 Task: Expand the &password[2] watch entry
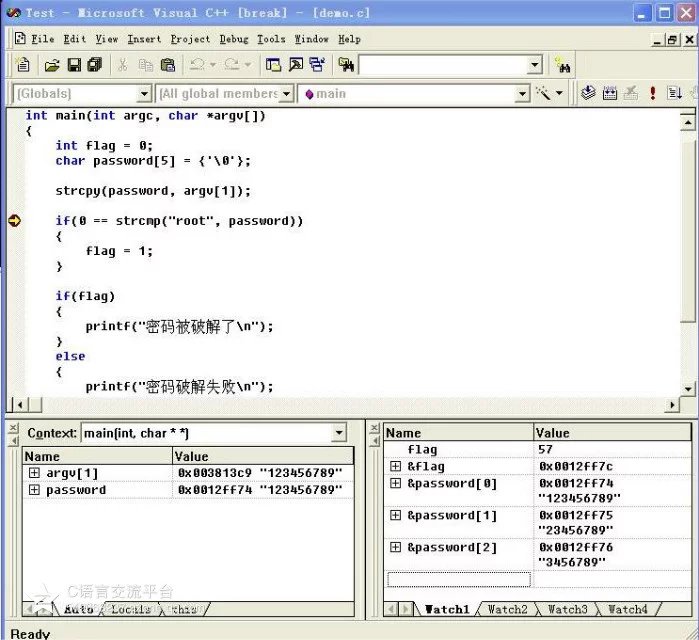click(395, 547)
